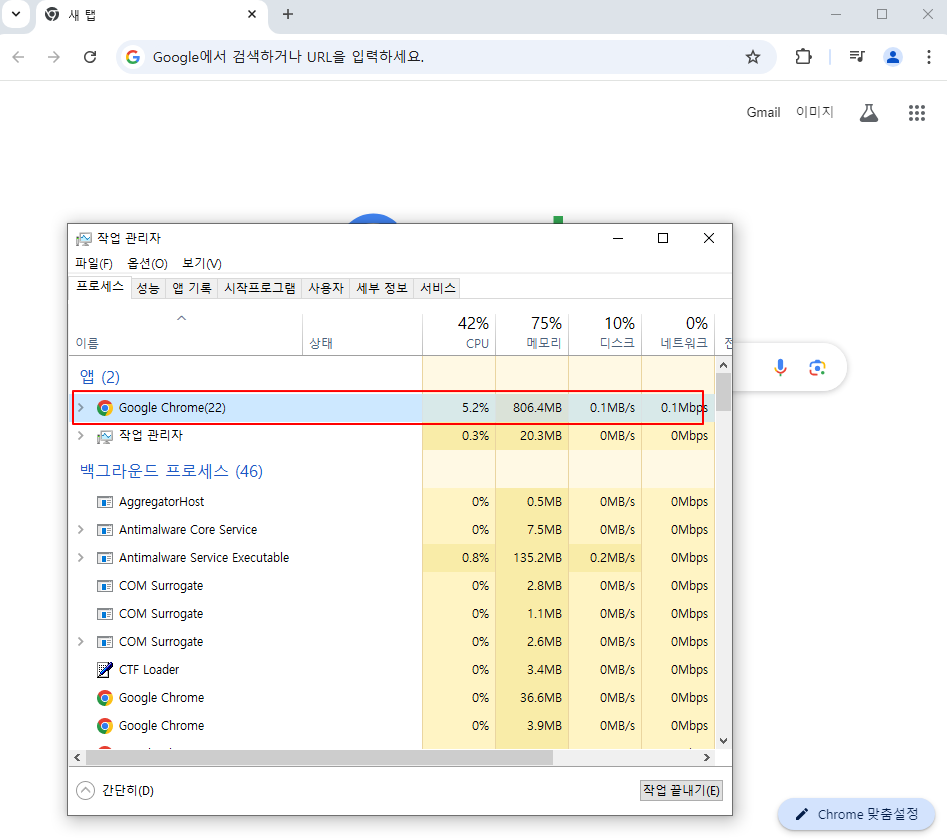Image resolution: width=947 pixels, height=839 pixels.
Task: Click the CTF Loader pen icon
Action: pos(105,669)
